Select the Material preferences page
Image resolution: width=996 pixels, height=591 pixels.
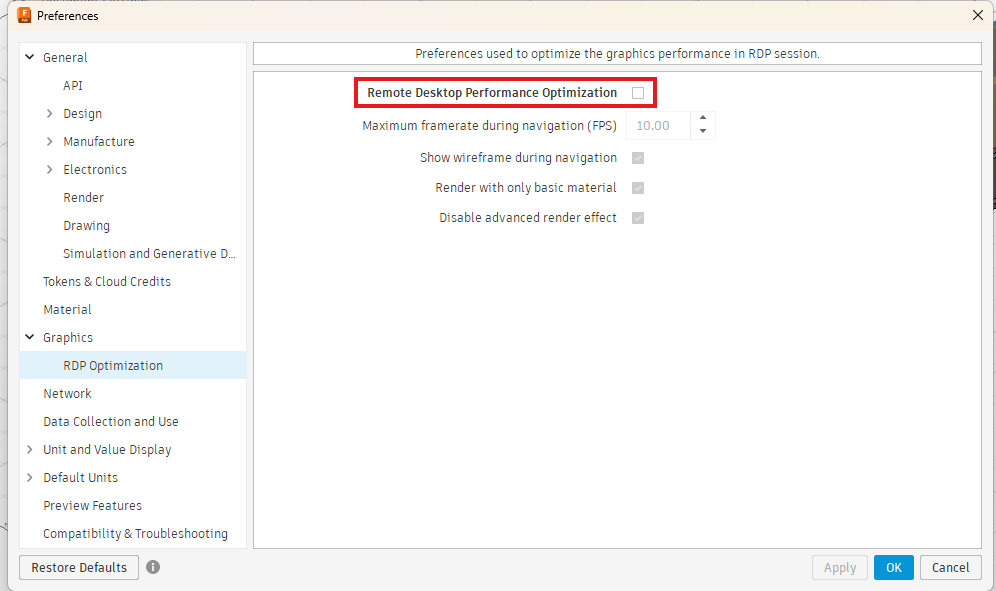point(67,309)
